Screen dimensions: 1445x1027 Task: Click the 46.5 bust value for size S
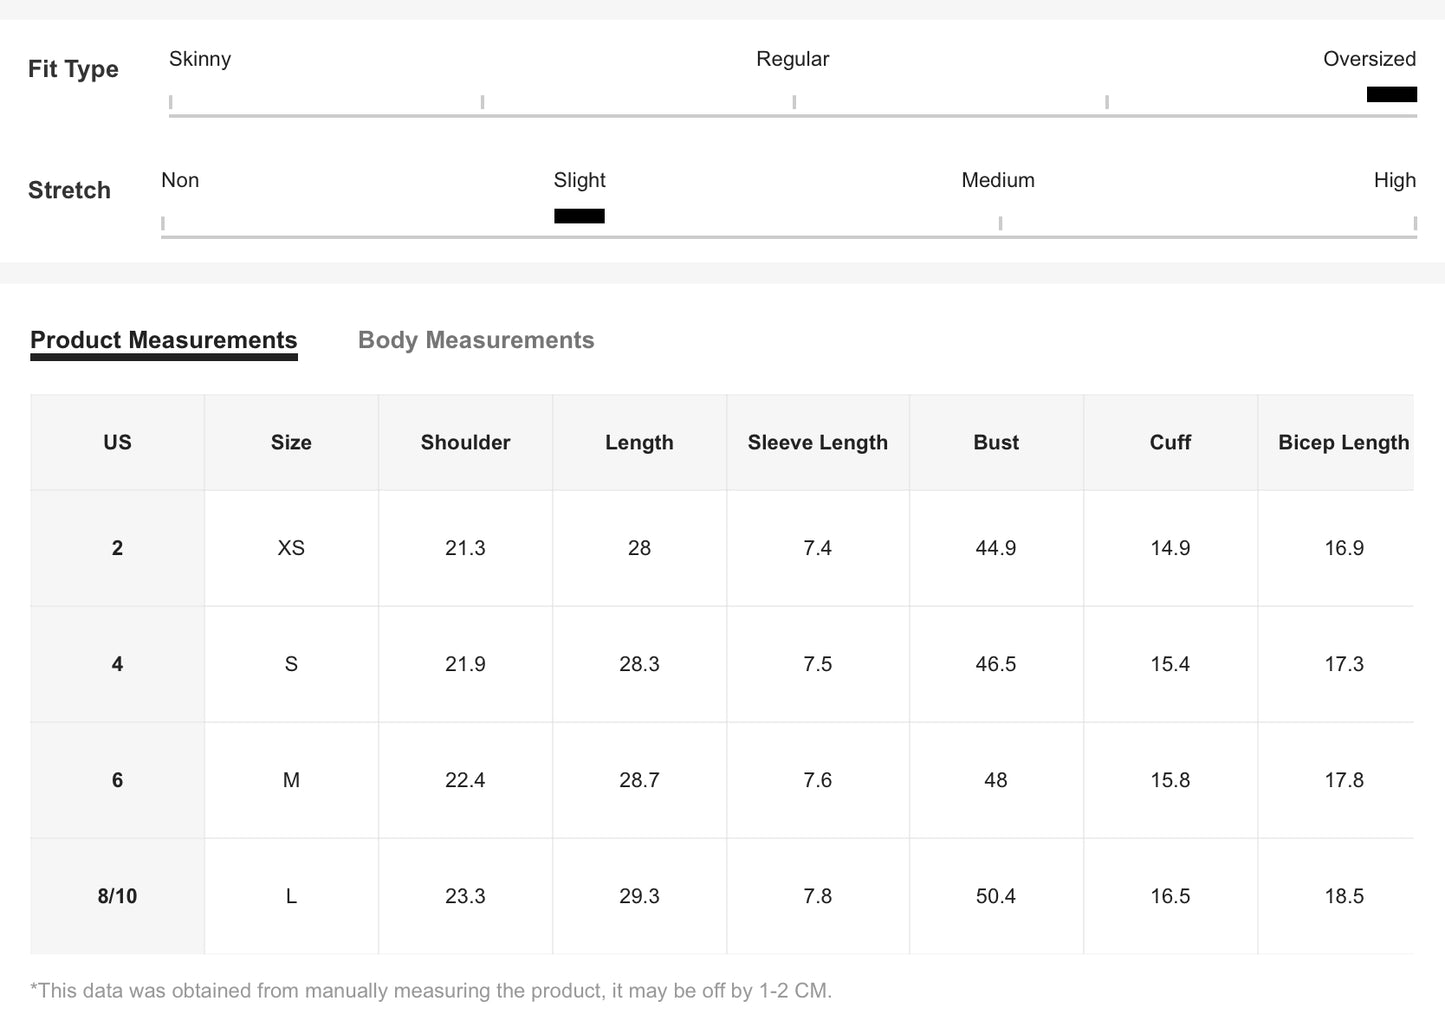click(996, 664)
